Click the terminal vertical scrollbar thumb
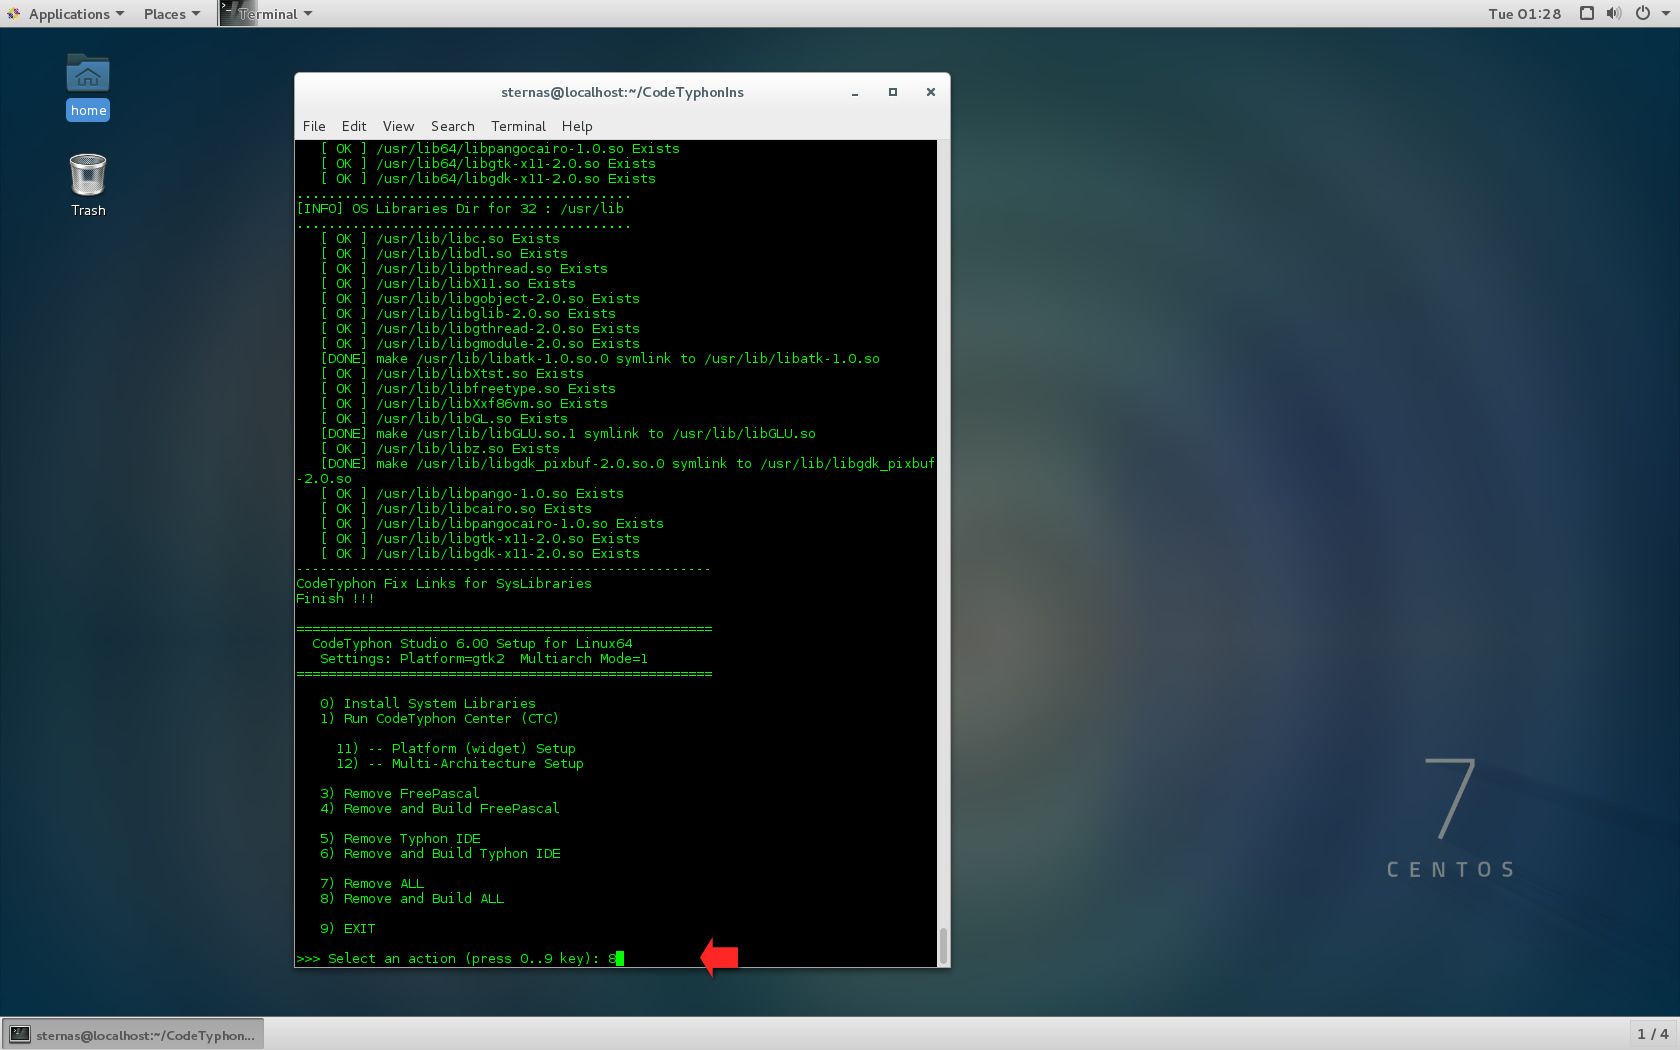Screen dimensions: 1680x1050 [x=943, y=946]
